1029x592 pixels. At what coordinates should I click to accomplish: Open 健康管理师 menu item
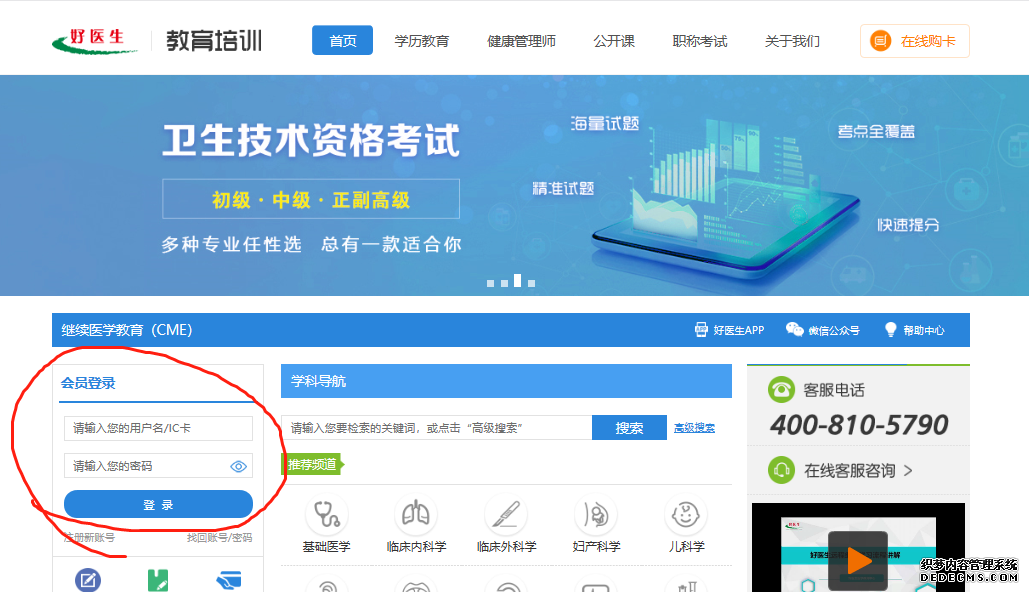(521, 41)
